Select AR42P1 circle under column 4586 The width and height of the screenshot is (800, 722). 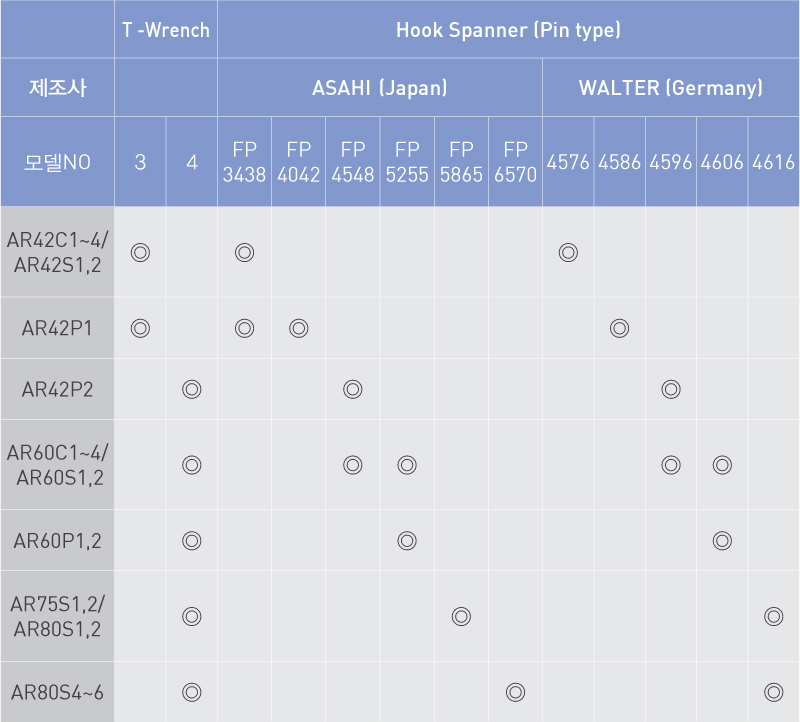619,328
